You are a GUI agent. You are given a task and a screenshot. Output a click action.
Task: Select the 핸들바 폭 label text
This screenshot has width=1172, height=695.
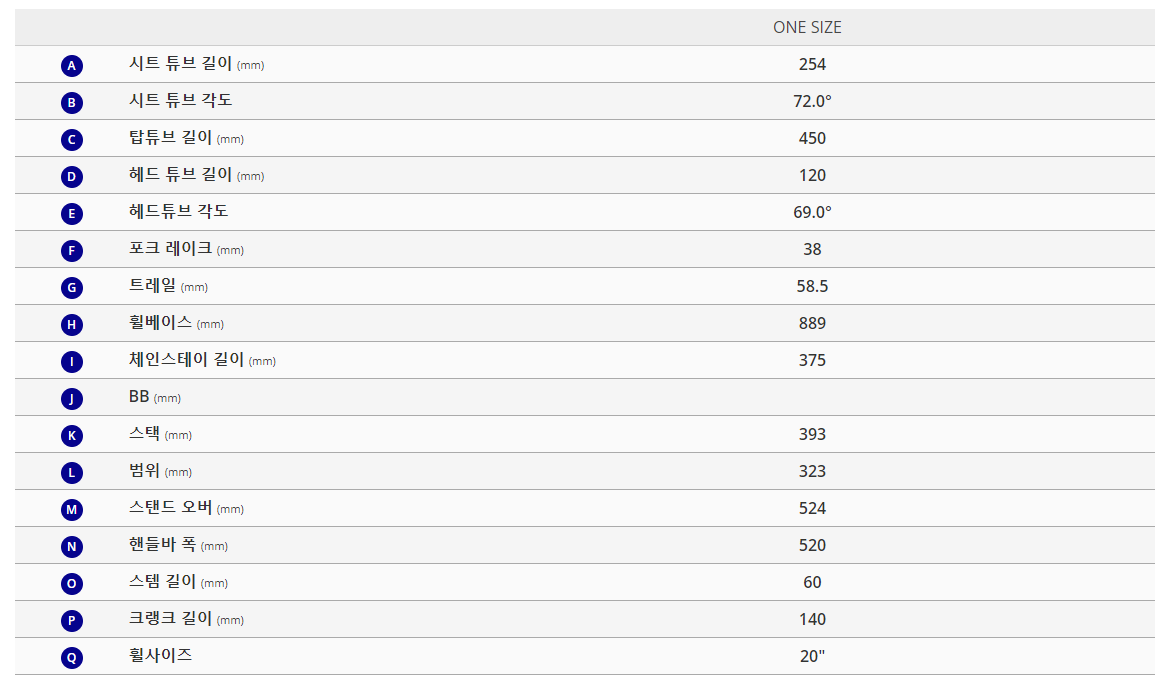(162, 544)
